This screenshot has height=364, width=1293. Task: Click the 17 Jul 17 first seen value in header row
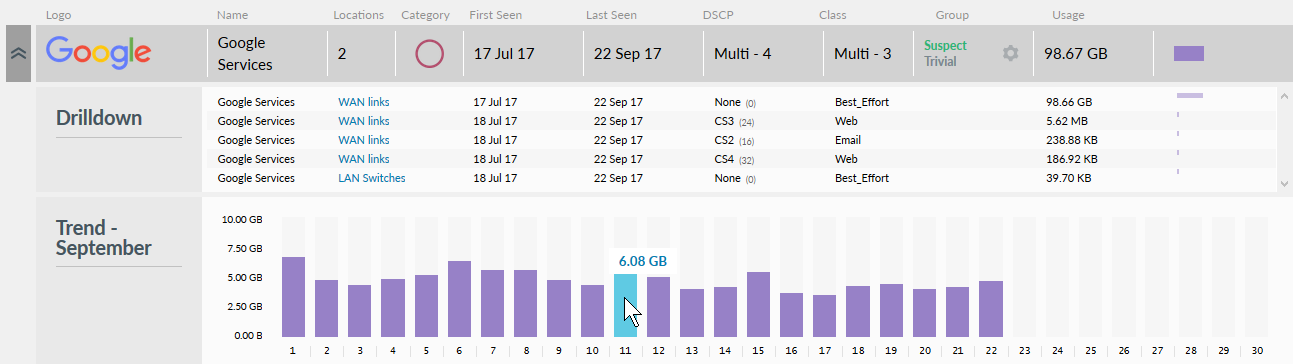(x=503, y=53)
